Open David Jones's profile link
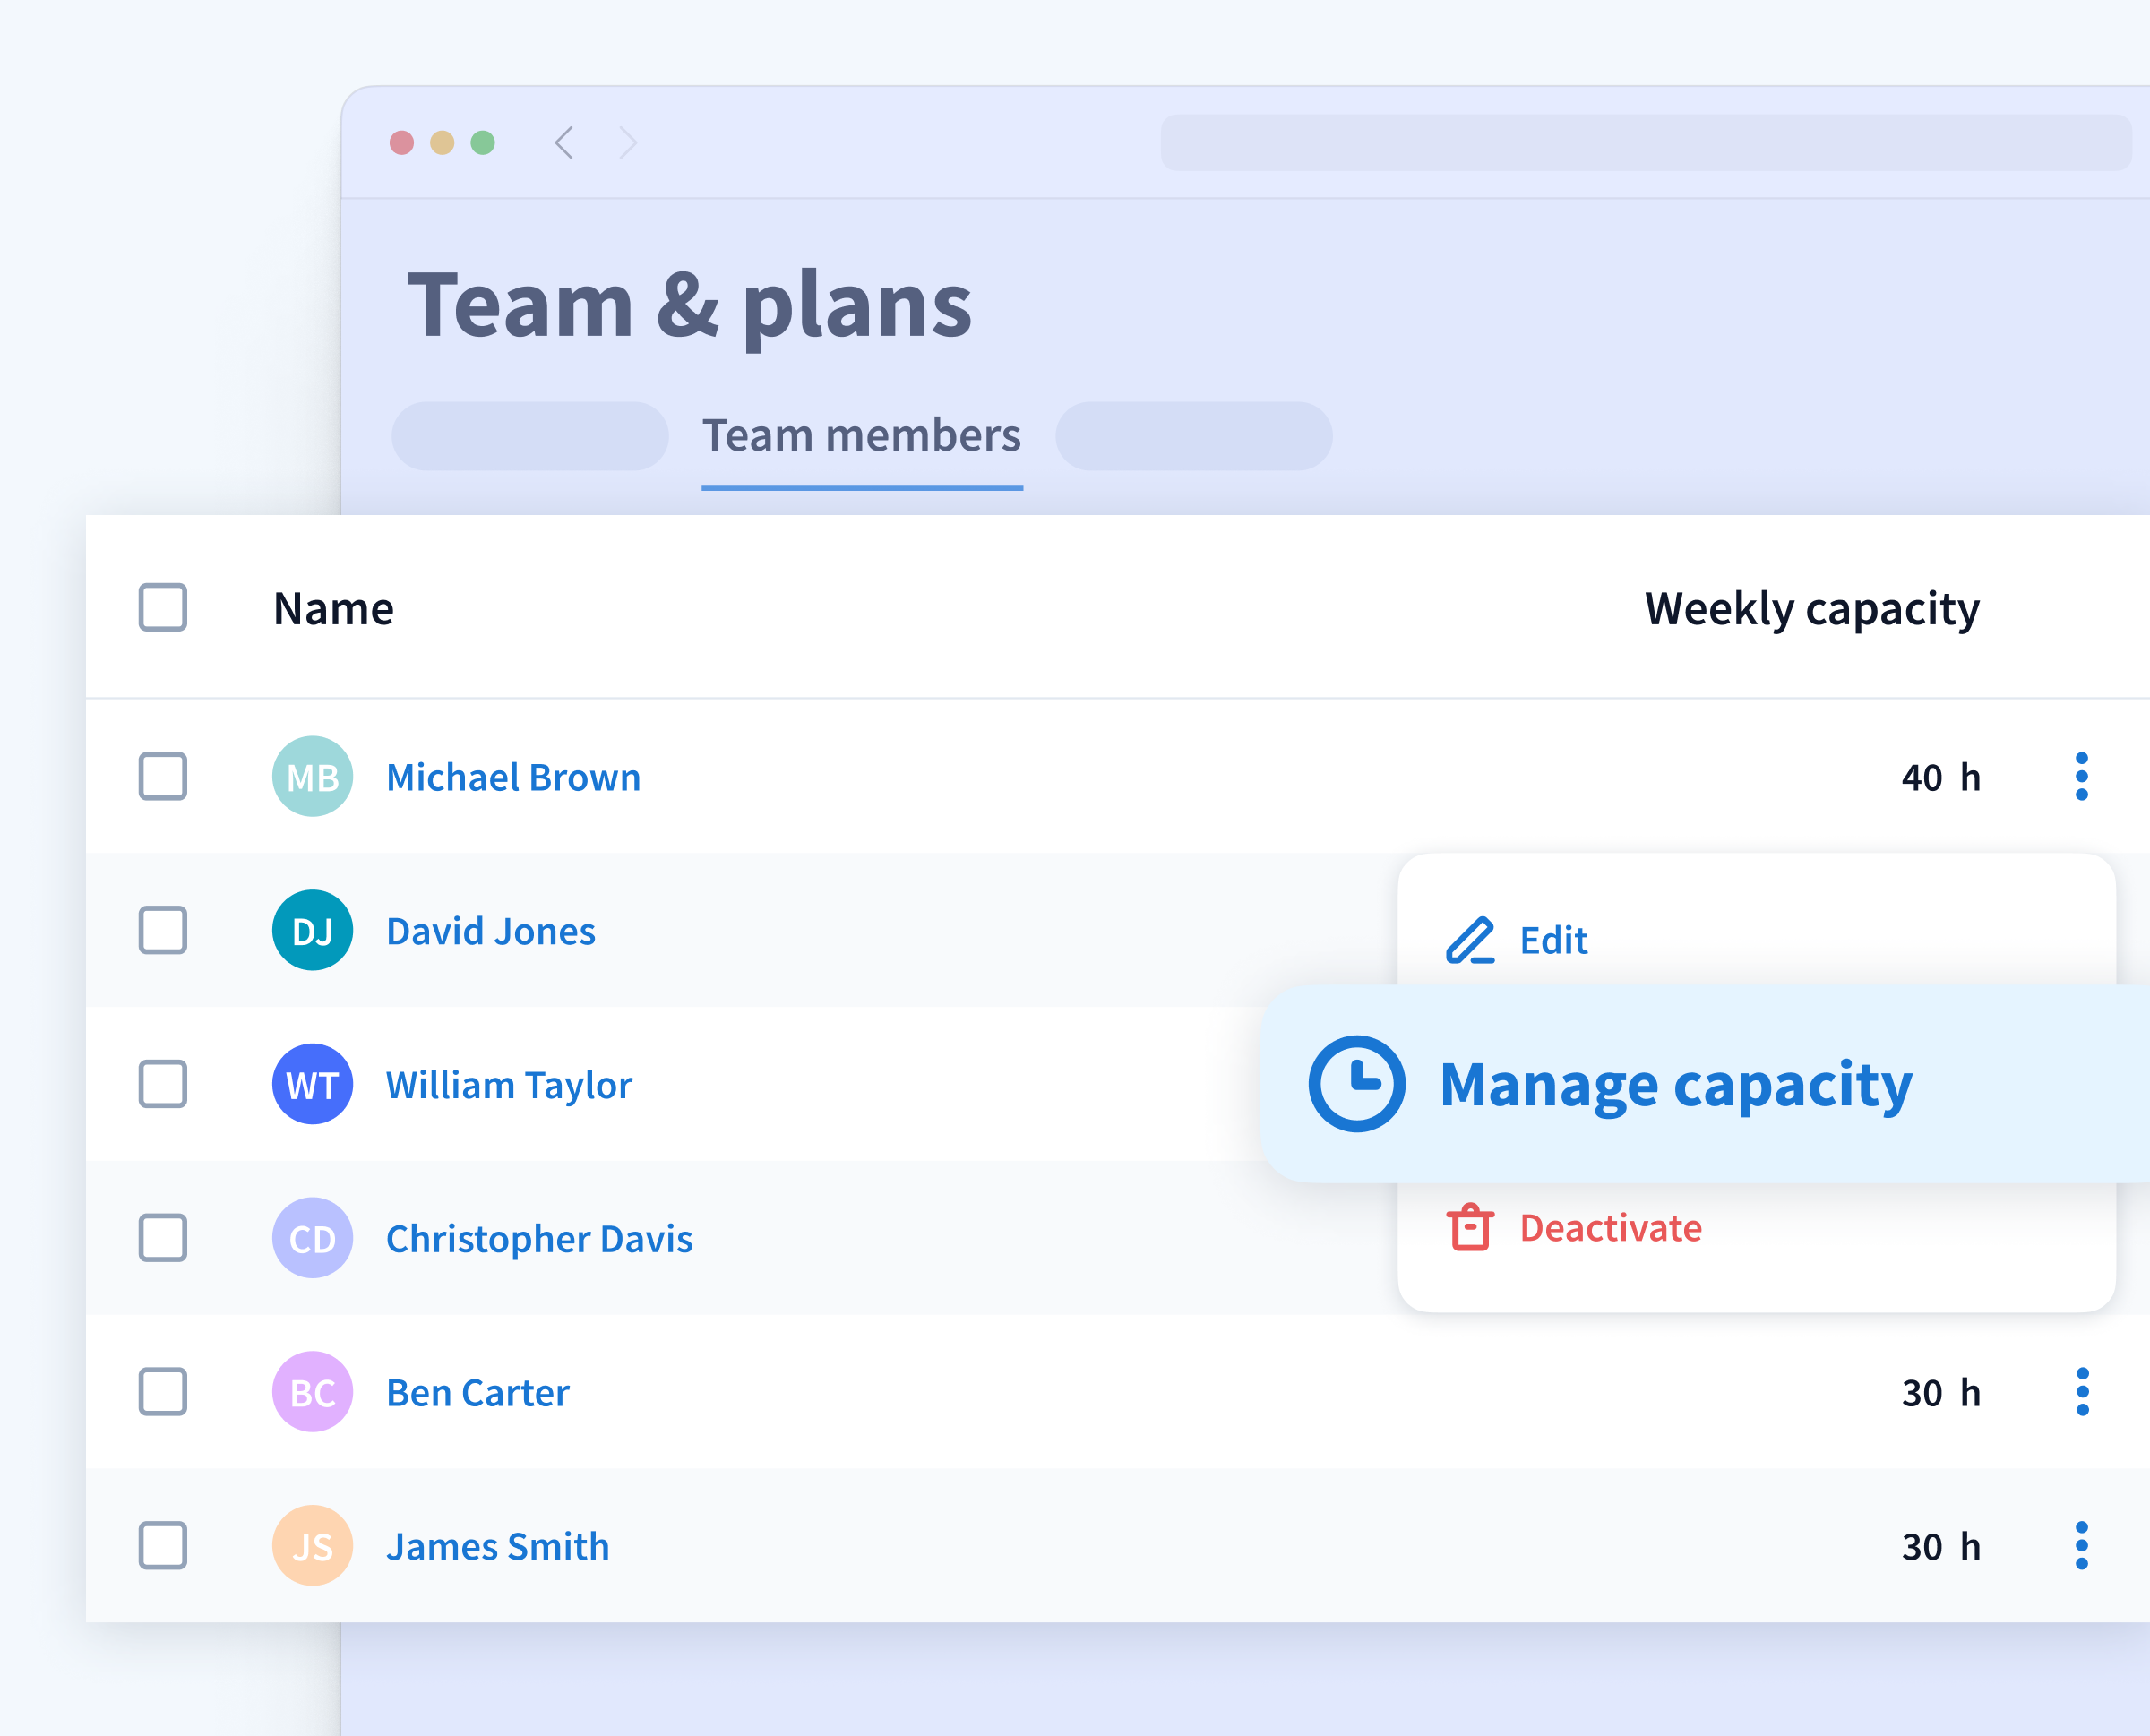 click(491, 931)
